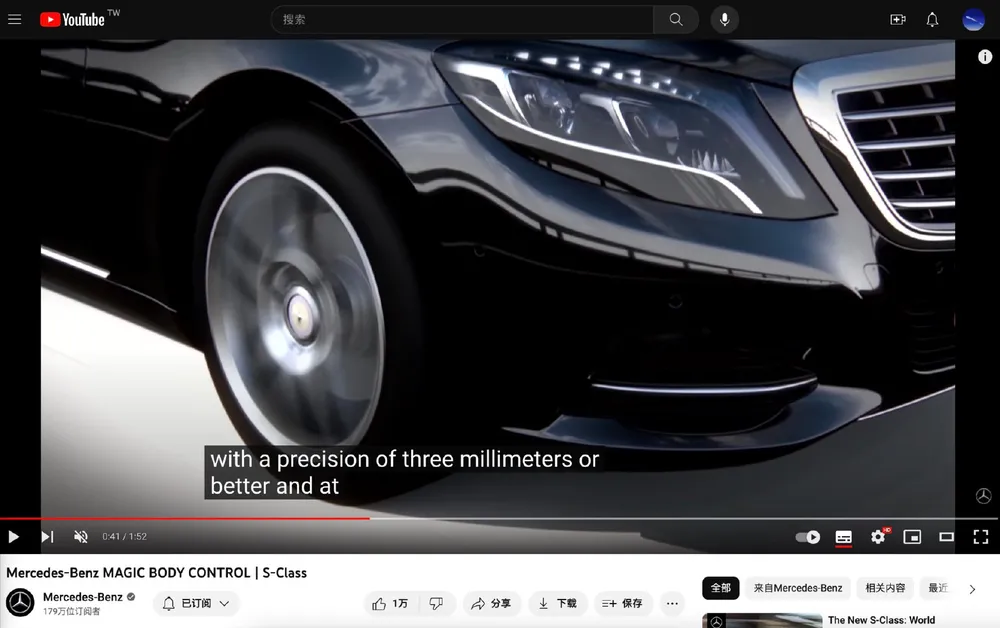Open the notifications bell
This screenshot has width=1000, height=628.
(932, 19)
